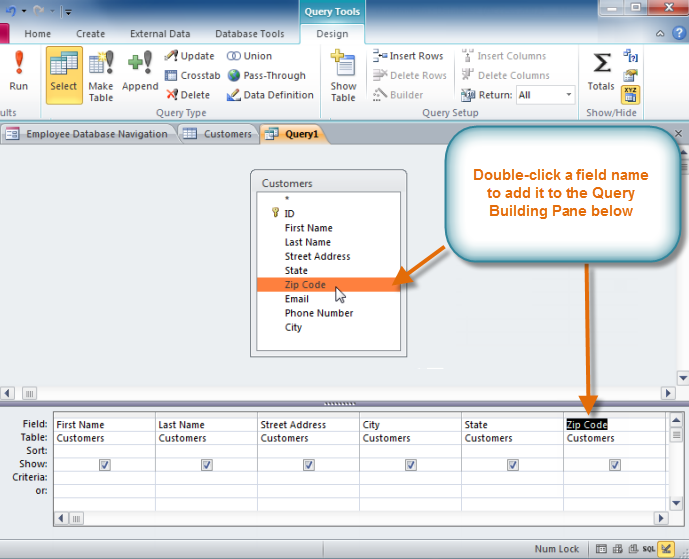
Task: Uncheck Show for City column
Action: click(411, 465)
